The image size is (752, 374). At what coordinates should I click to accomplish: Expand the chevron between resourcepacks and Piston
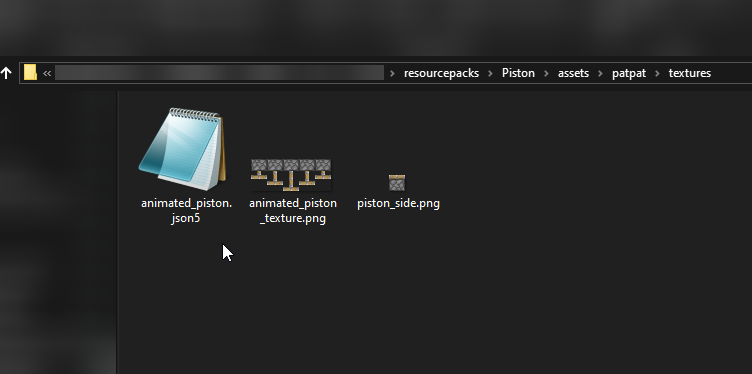click(491, 73)
